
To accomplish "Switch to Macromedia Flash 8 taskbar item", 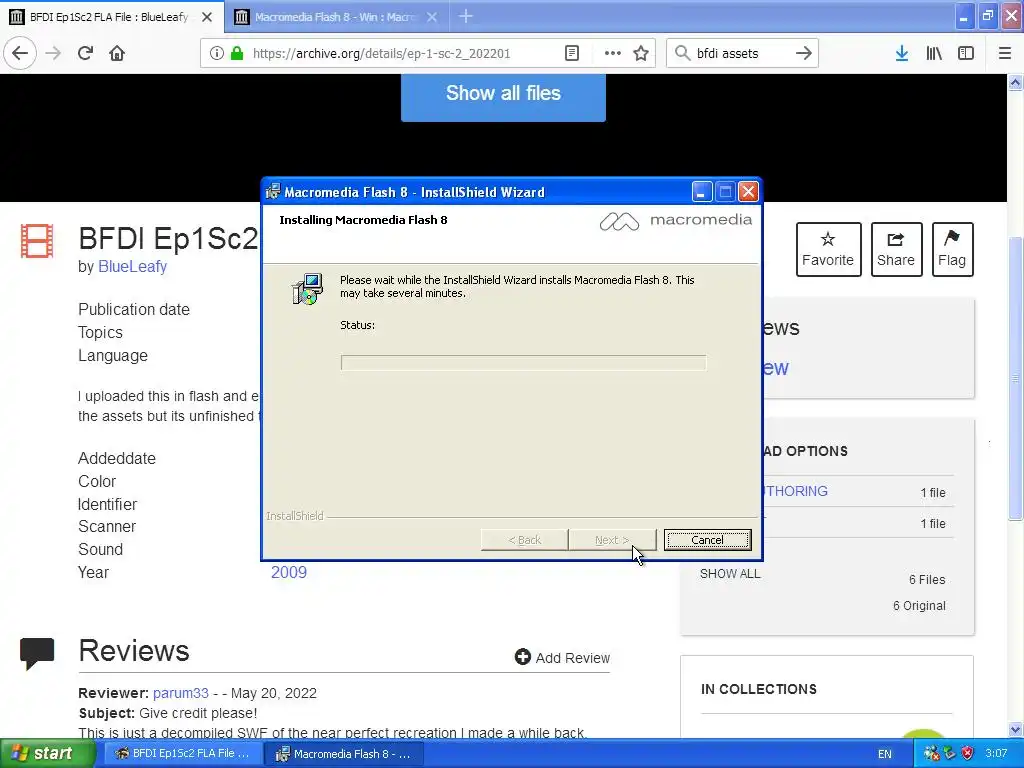I will [x=344, y=754].
